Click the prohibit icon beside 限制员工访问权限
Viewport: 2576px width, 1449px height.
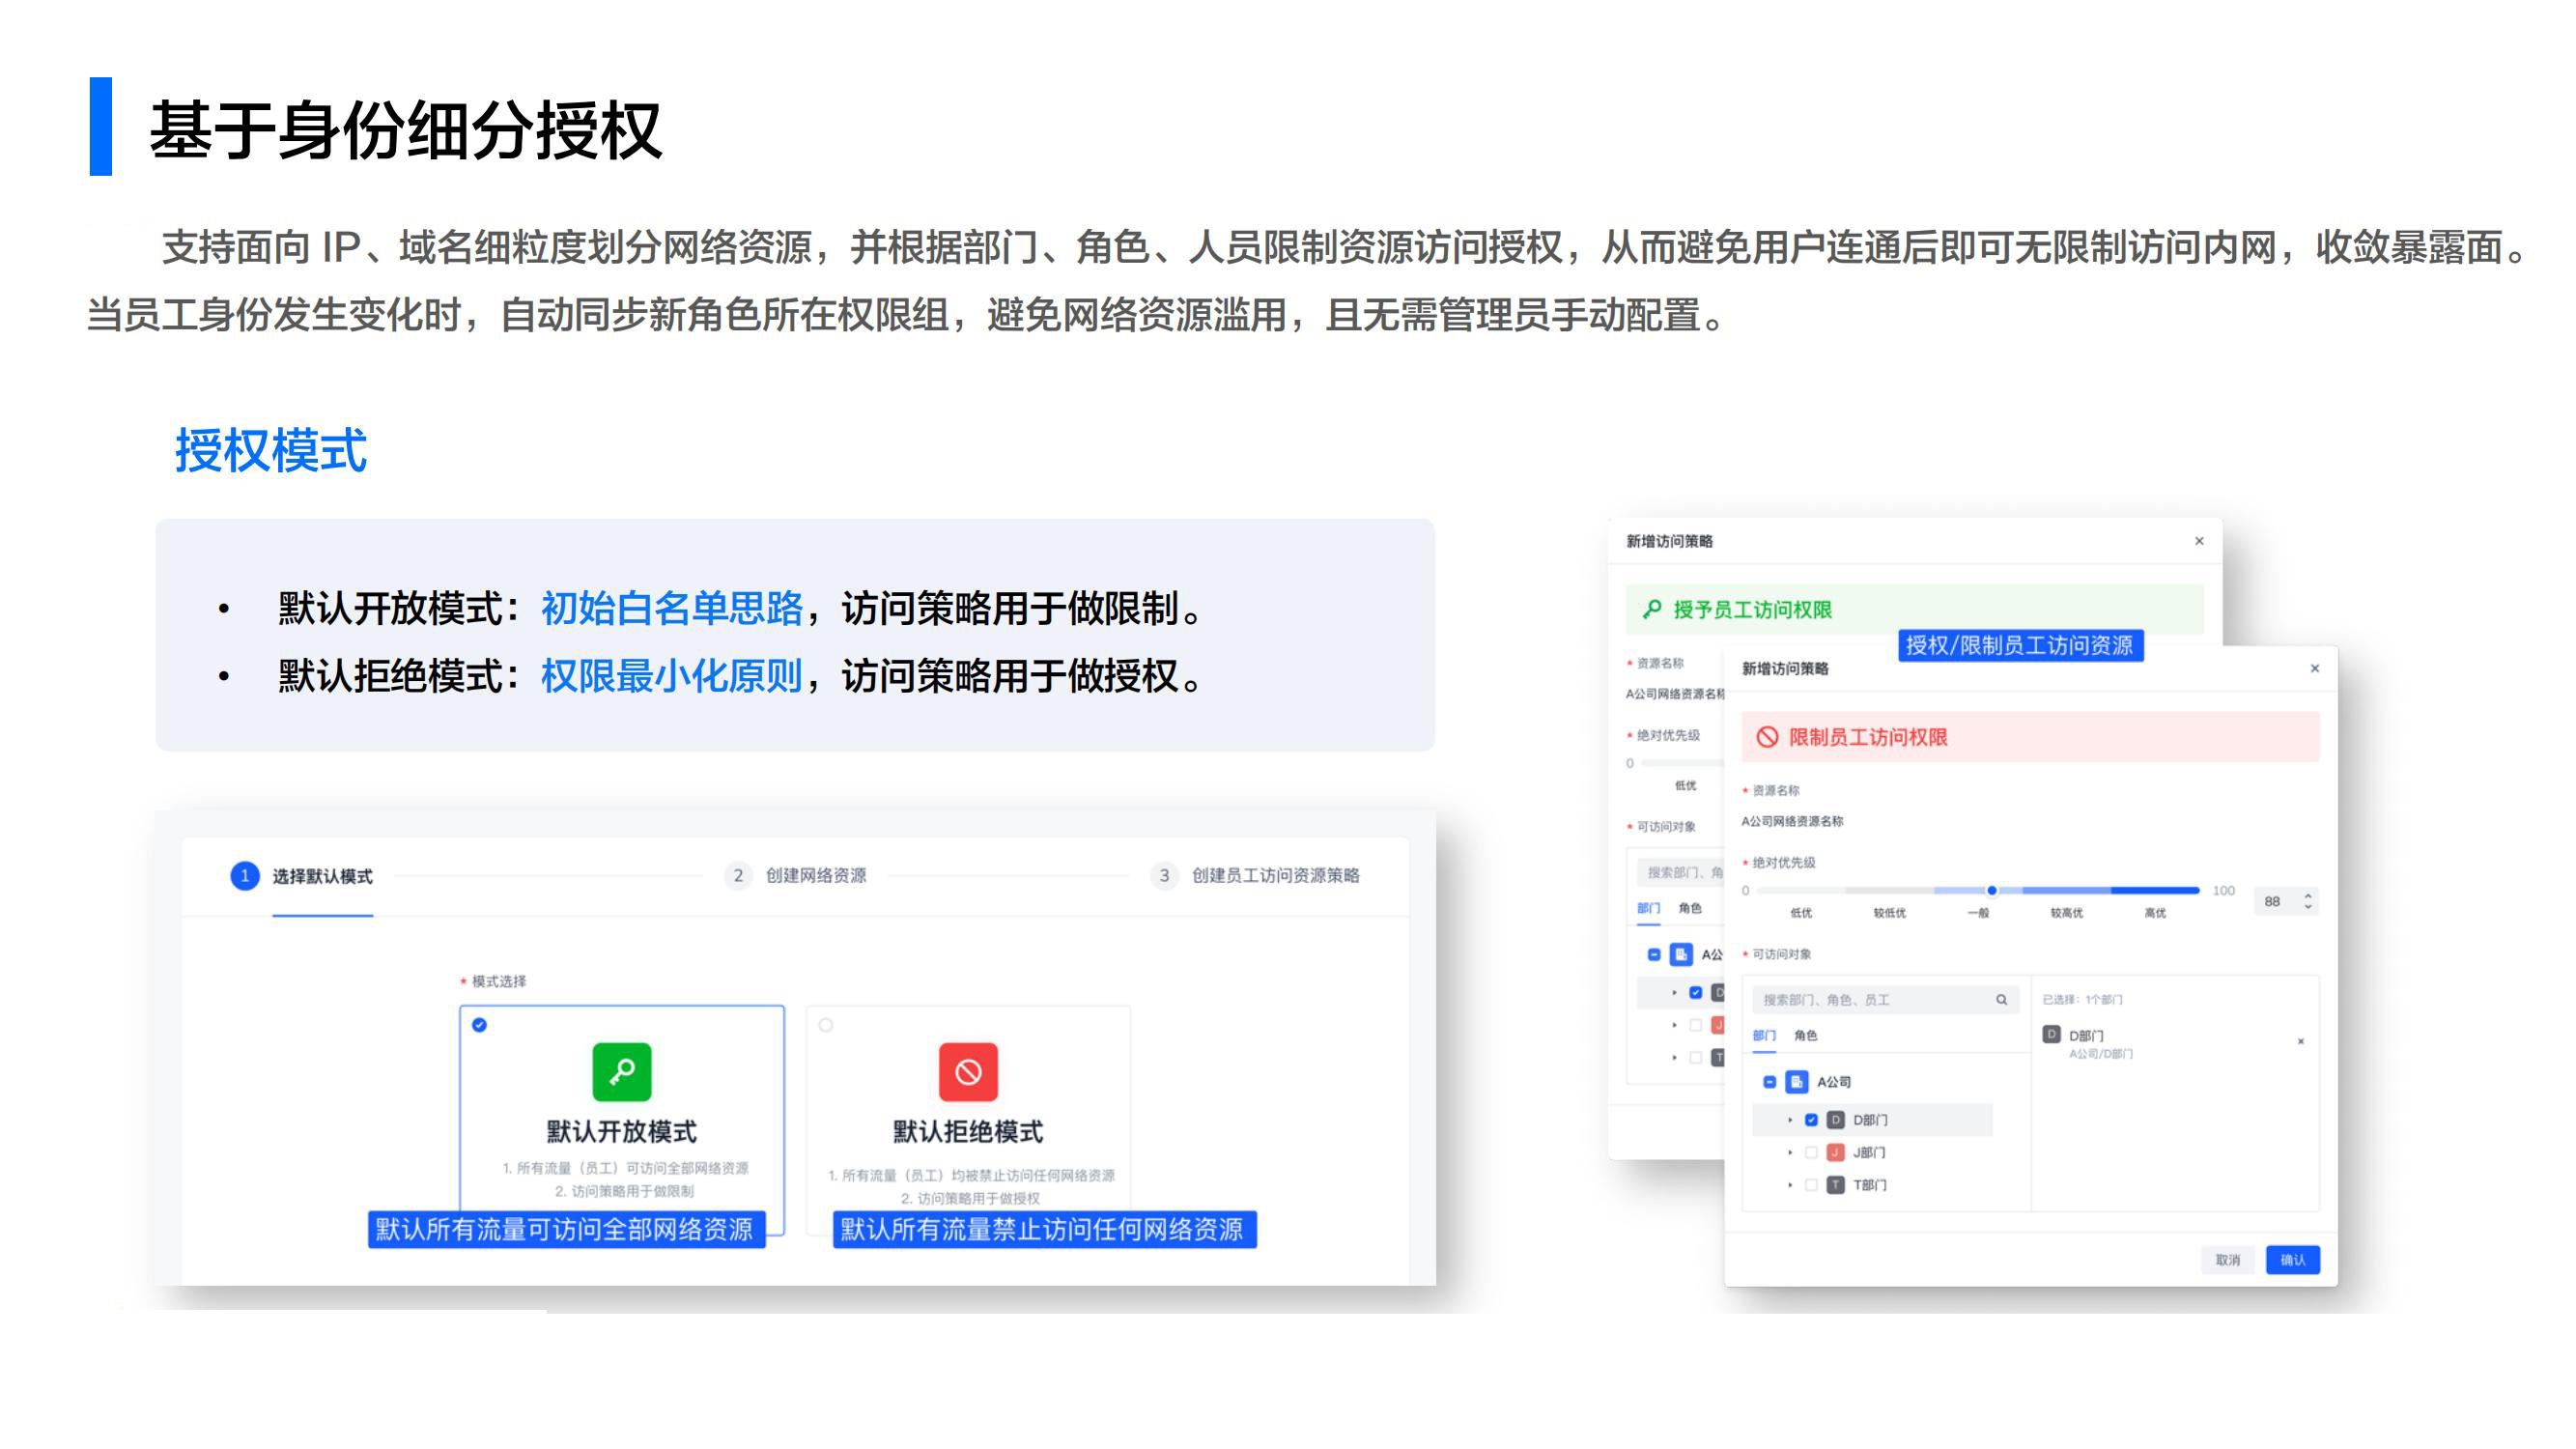click(x=1767, y=737)
